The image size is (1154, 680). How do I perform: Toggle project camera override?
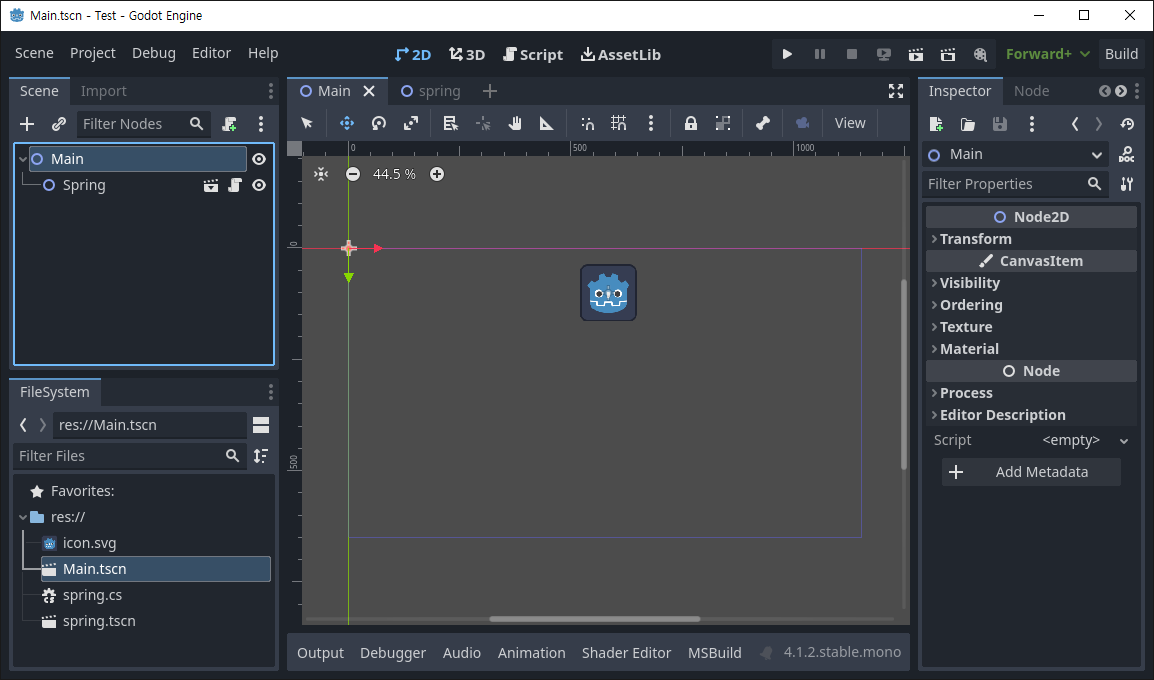[x=803, y=123]
